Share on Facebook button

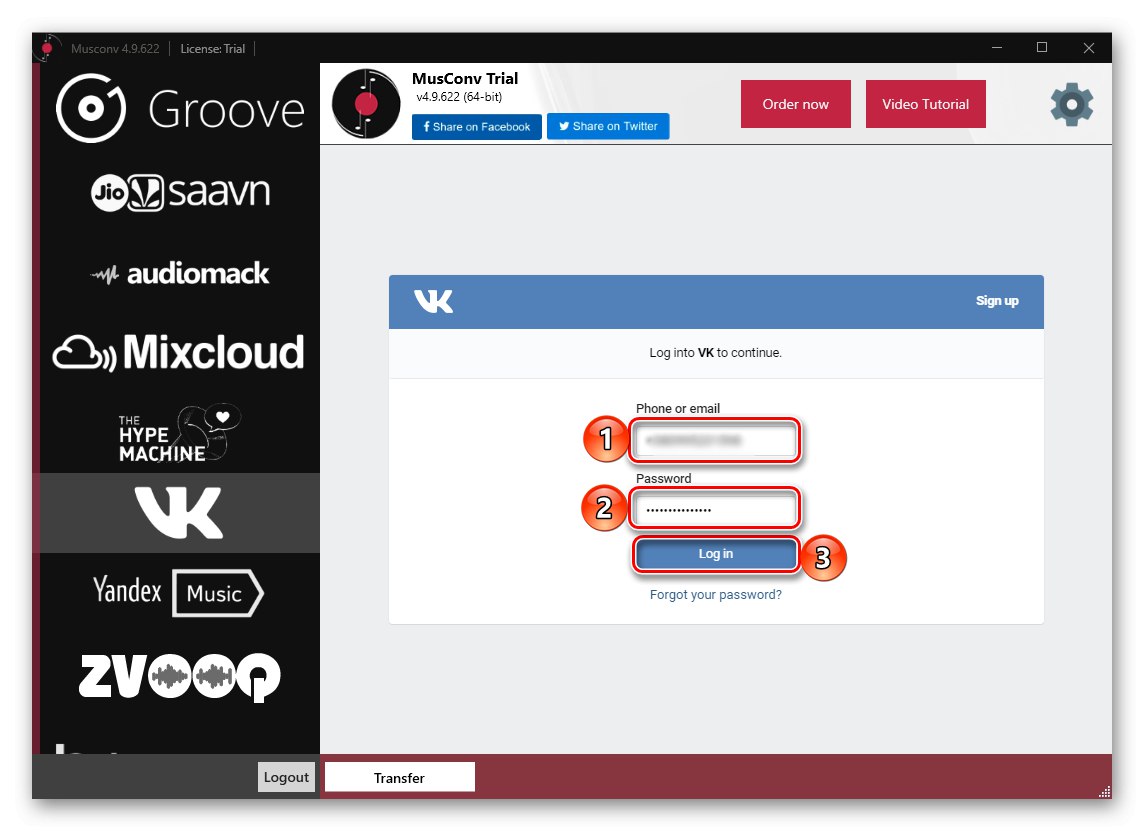click(476, 126)
